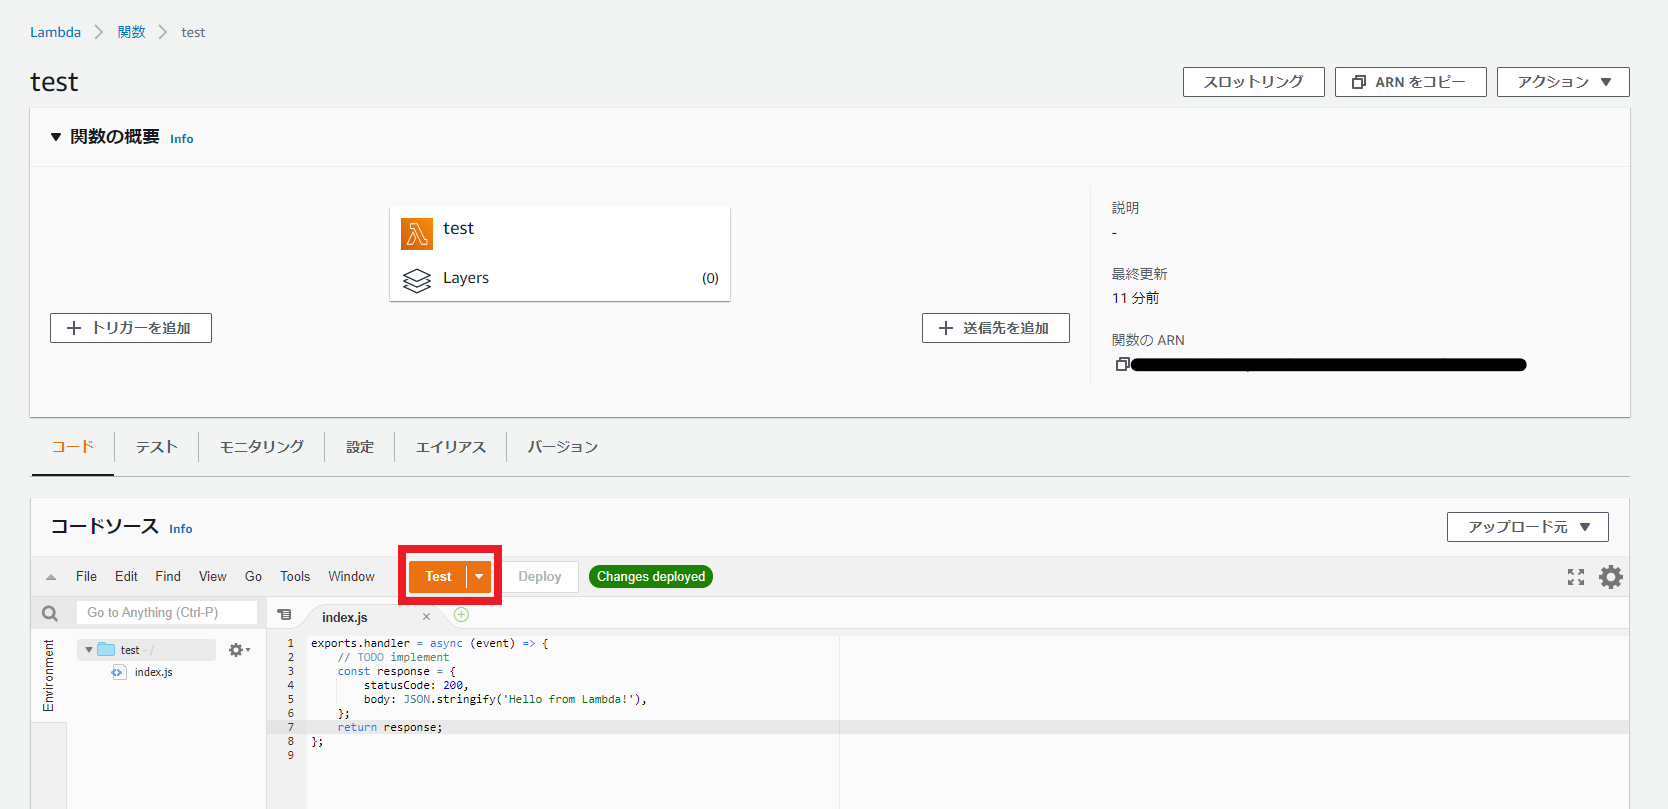Click the line number 1 in the gutter
The image size is (1668, 809).
tap(291, 643)
